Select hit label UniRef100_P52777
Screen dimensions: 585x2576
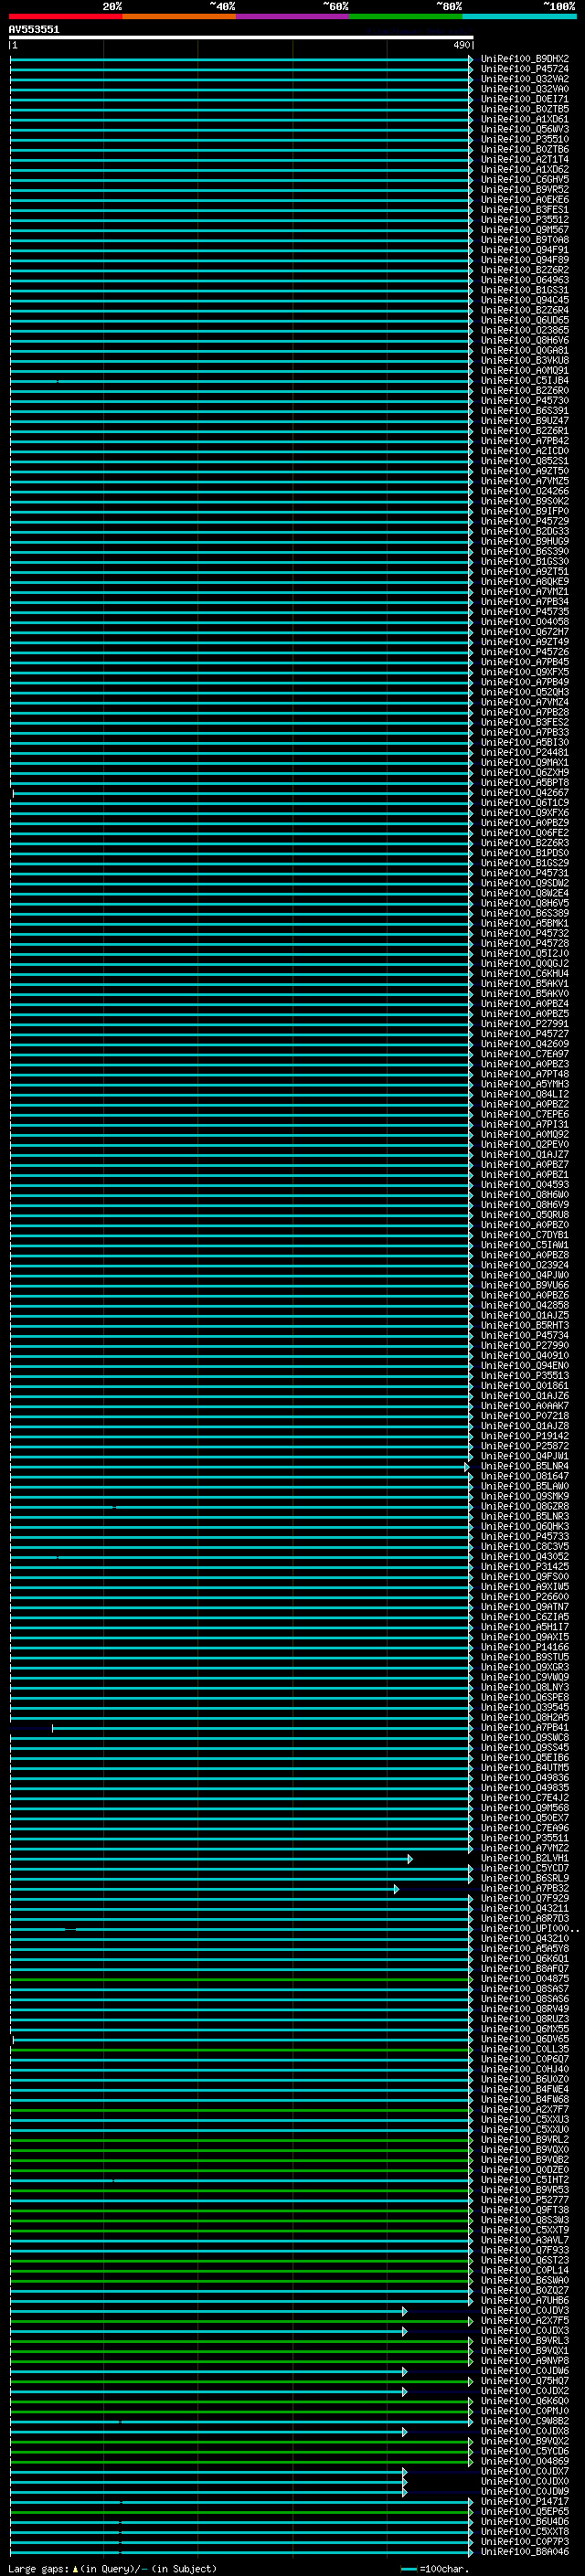pos(525,2200)
